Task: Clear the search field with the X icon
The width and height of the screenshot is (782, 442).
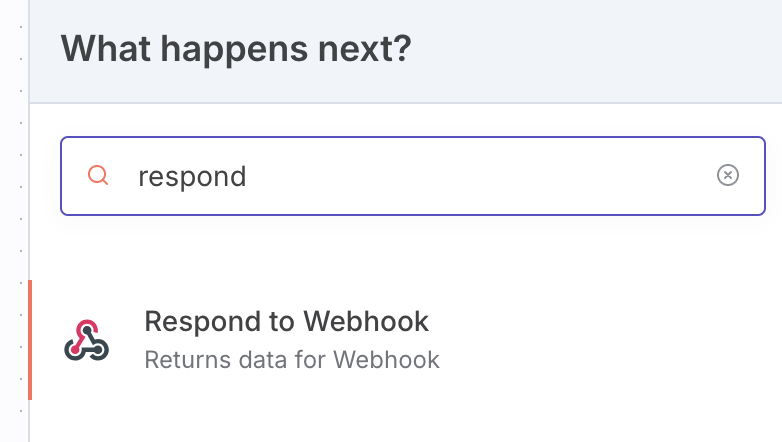Action: 728,176
